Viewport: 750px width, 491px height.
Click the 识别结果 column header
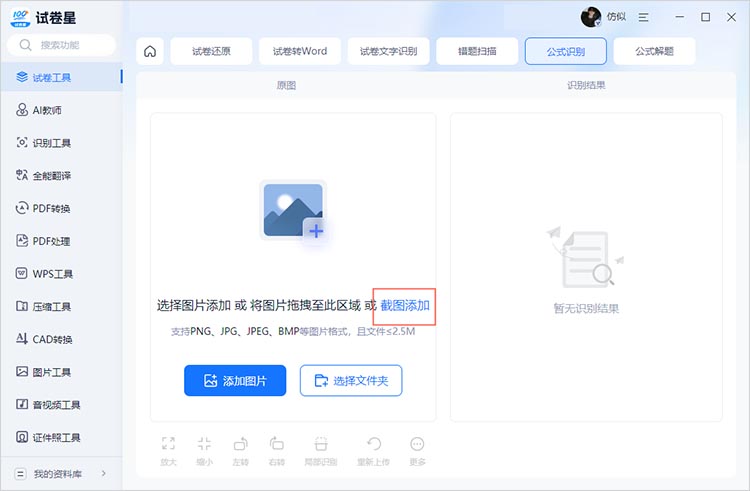click(586, 86)
